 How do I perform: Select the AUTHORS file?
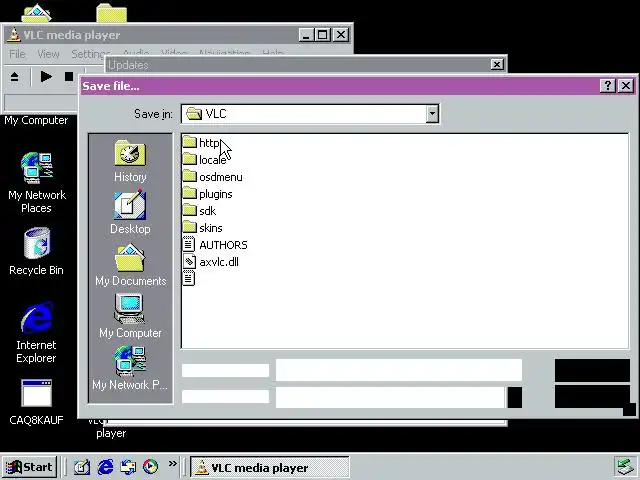click(215, 245)
